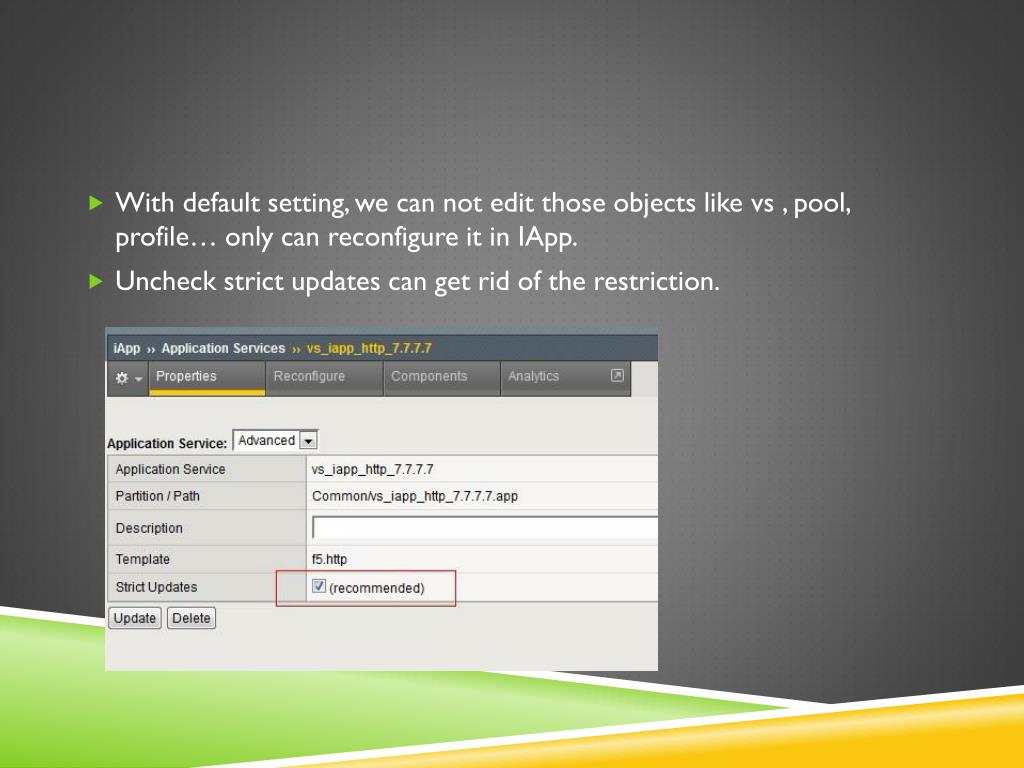Click the bullet arrow before 'Uncheck strict updates'

click(96, 281)
